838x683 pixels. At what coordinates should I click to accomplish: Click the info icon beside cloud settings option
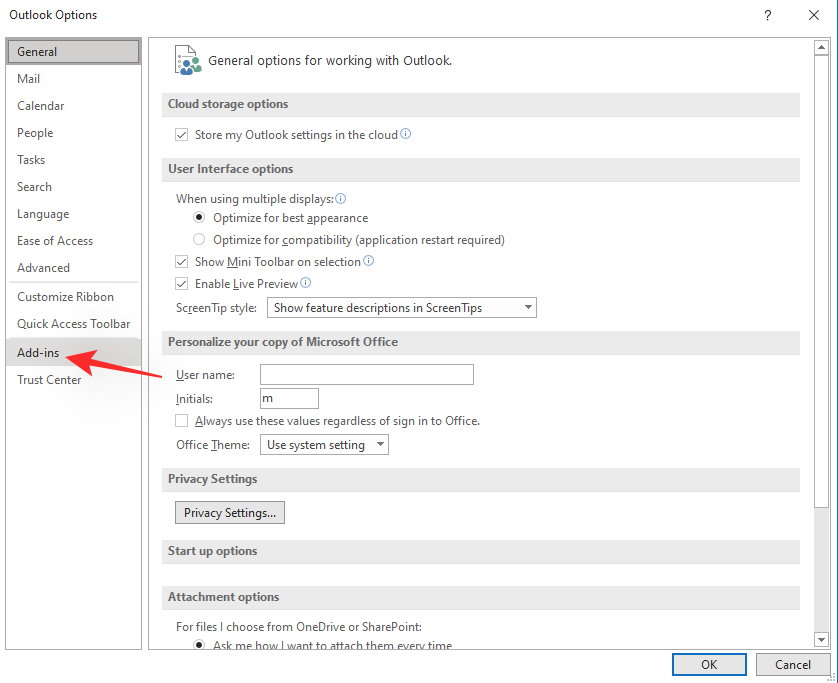[x=406, y=134]
